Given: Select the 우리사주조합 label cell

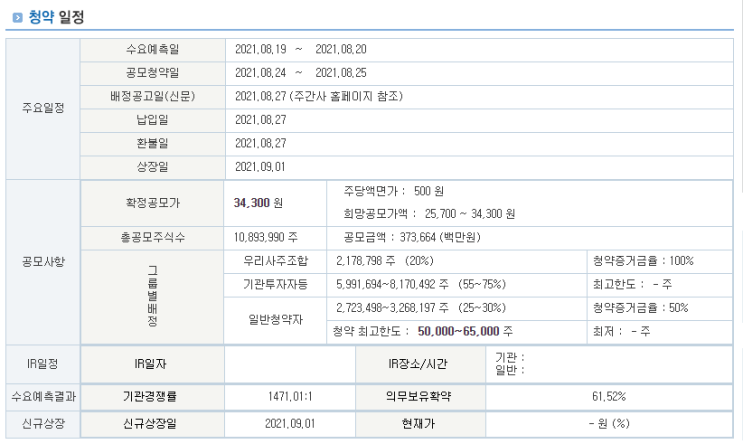Looking at the screenshot, I should tap(275, 261).
